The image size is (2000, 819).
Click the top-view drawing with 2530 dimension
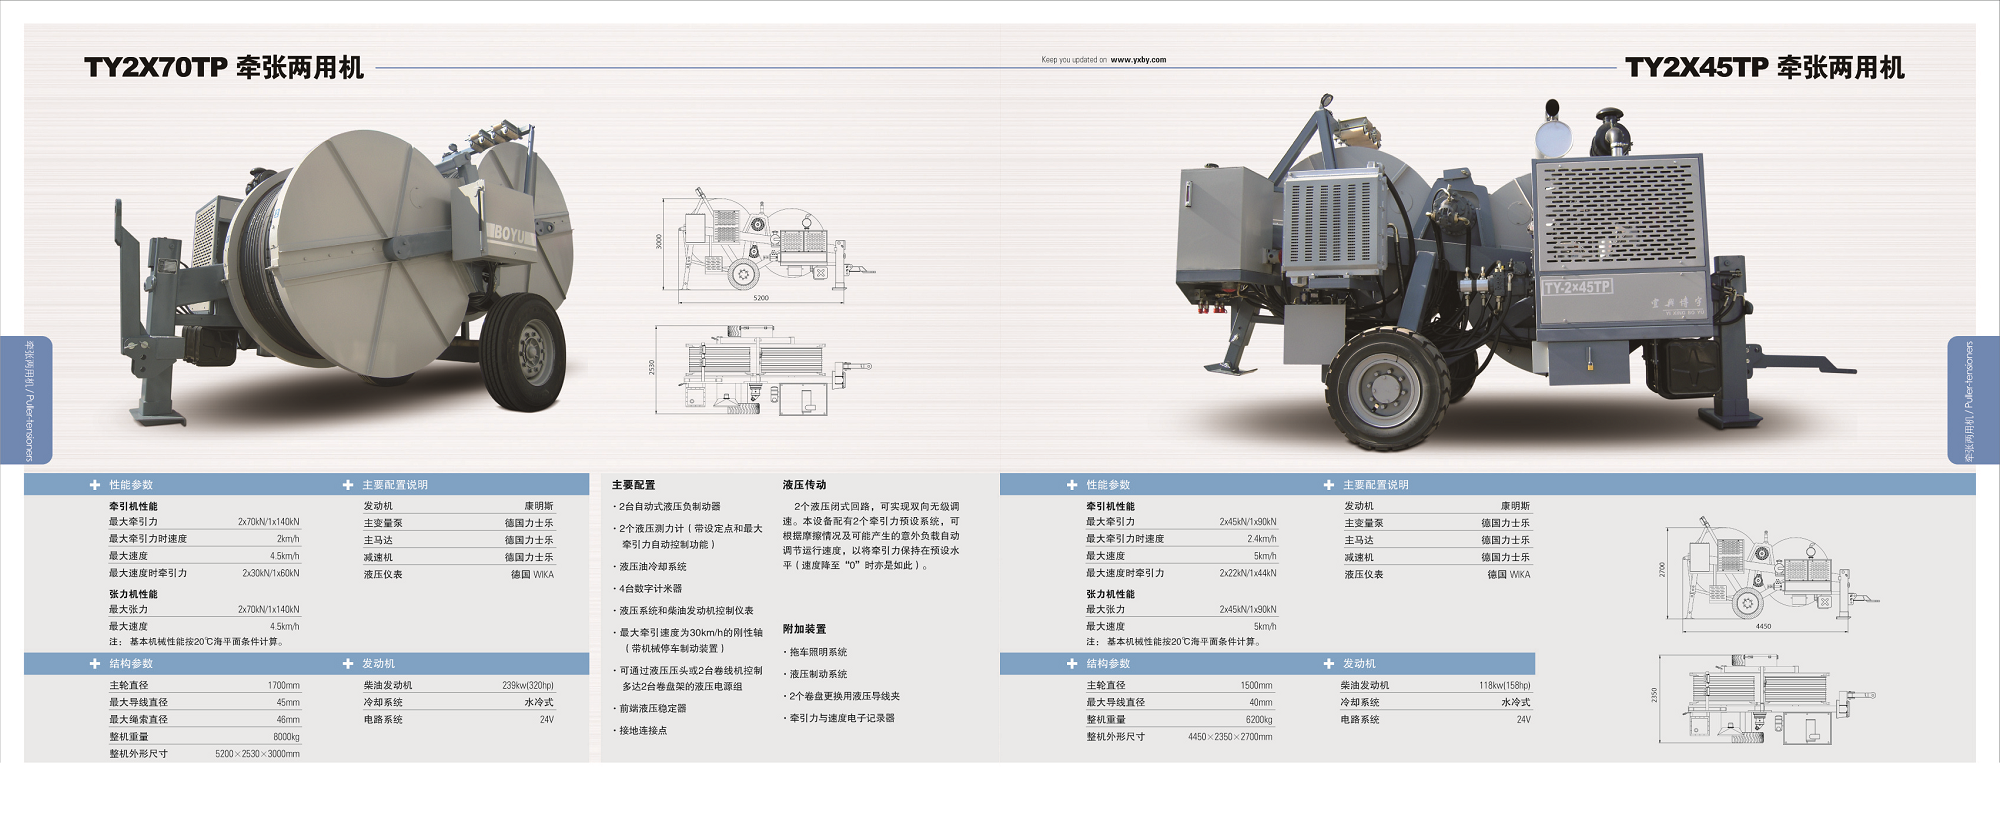[762, 370]
